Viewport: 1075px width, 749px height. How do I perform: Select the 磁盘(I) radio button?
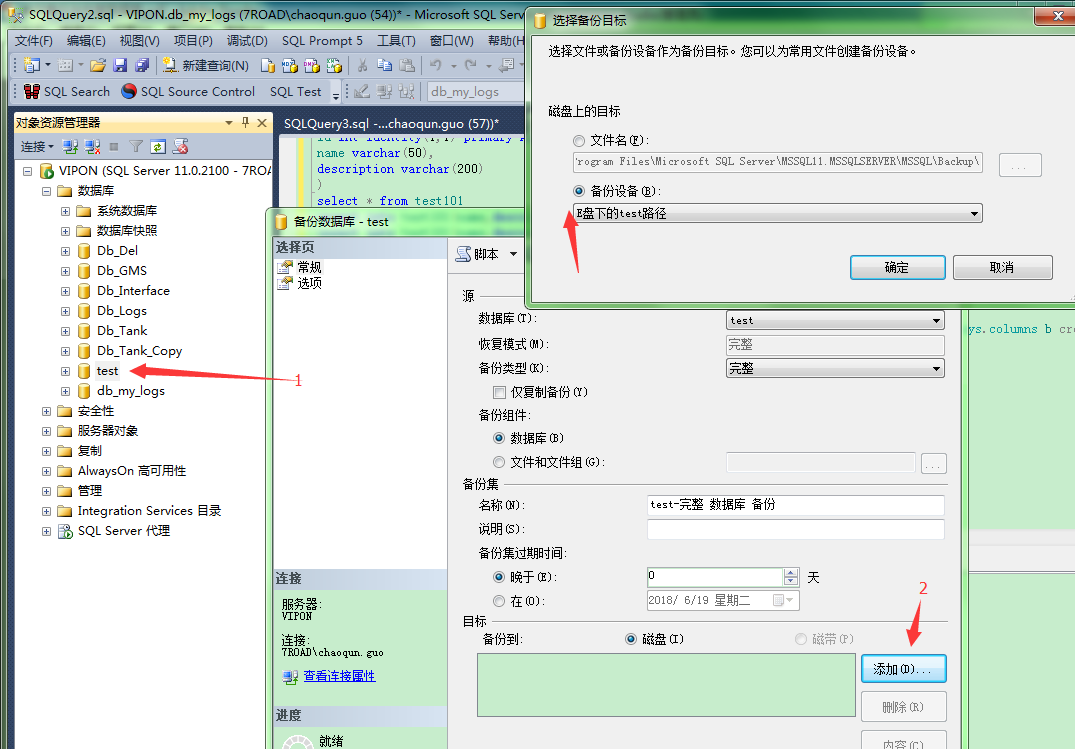click(631, 639)
